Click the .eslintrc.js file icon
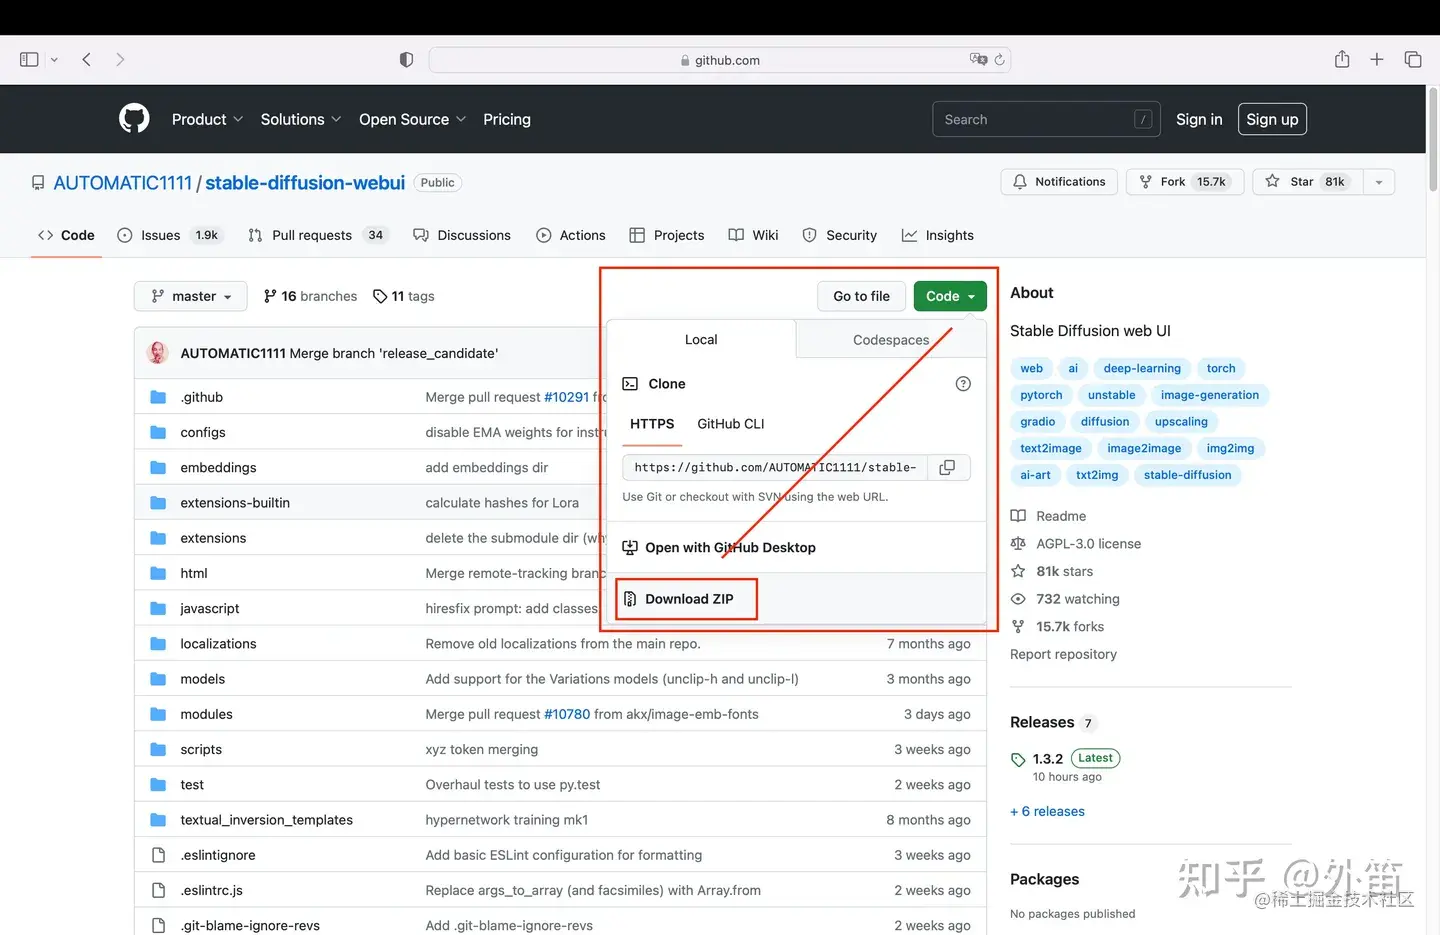1440x935 pixels. (x=158, y=890)
